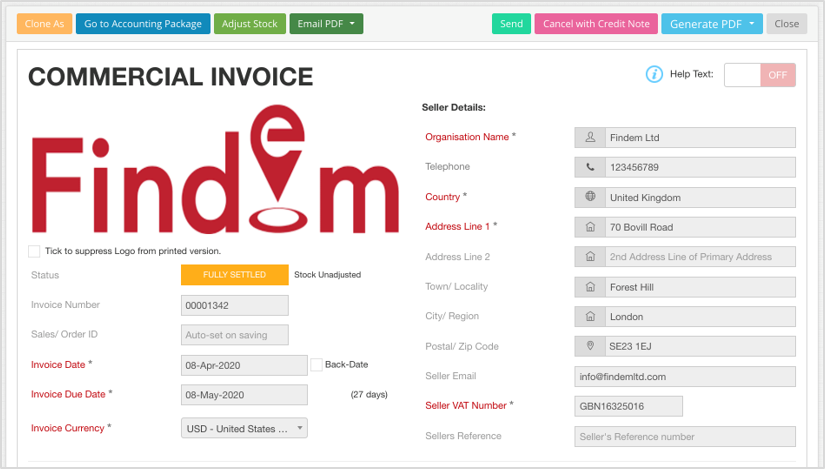Screen dimensions: 825x469
Task: Open the Generate PDF dropdown
Action: click(x=712, y=24)
